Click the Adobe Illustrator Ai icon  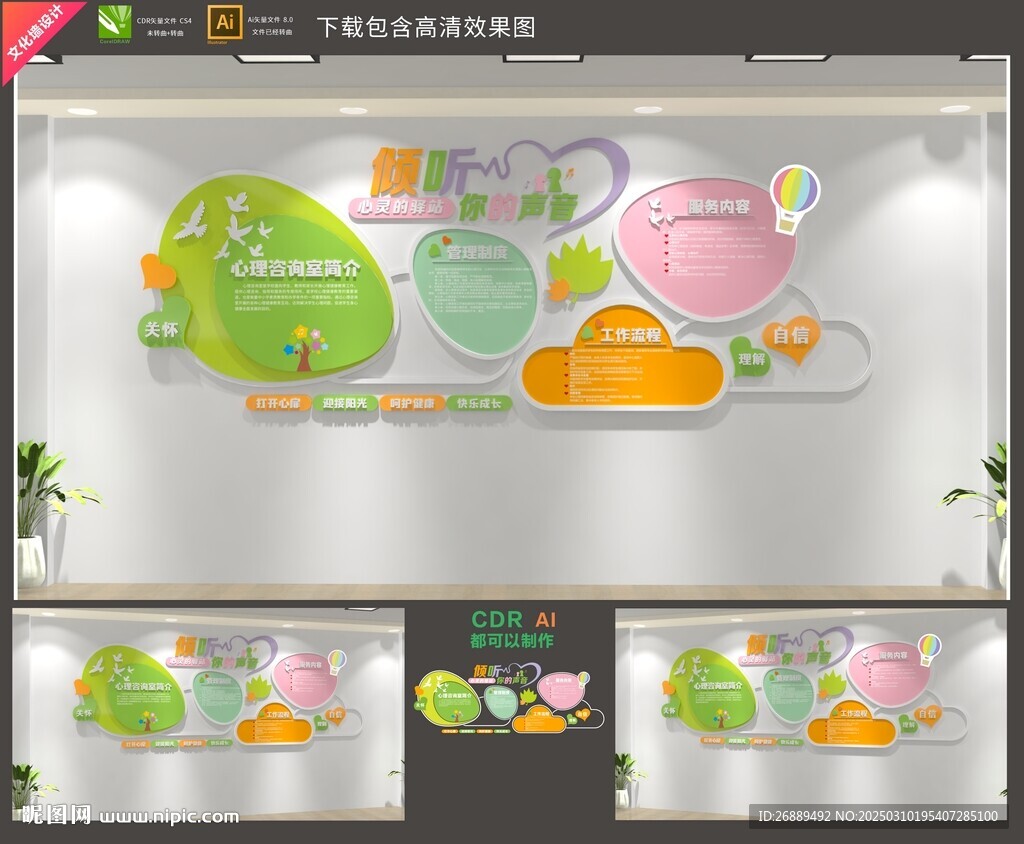225,24
